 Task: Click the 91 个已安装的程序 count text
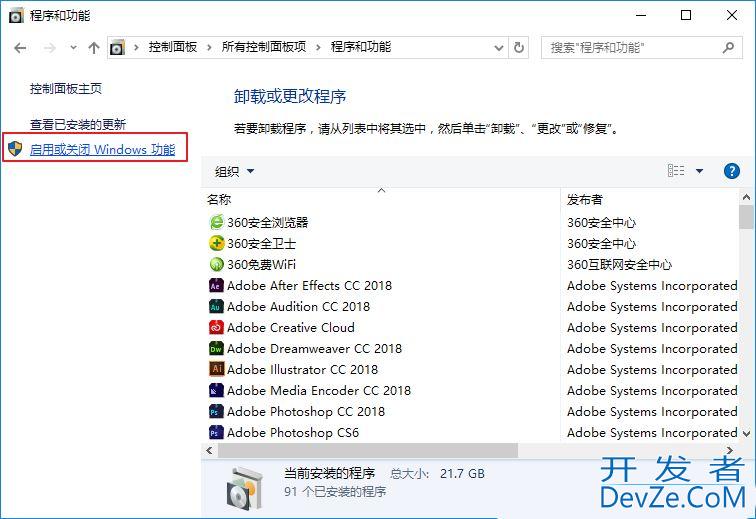[x=335, y=492]
